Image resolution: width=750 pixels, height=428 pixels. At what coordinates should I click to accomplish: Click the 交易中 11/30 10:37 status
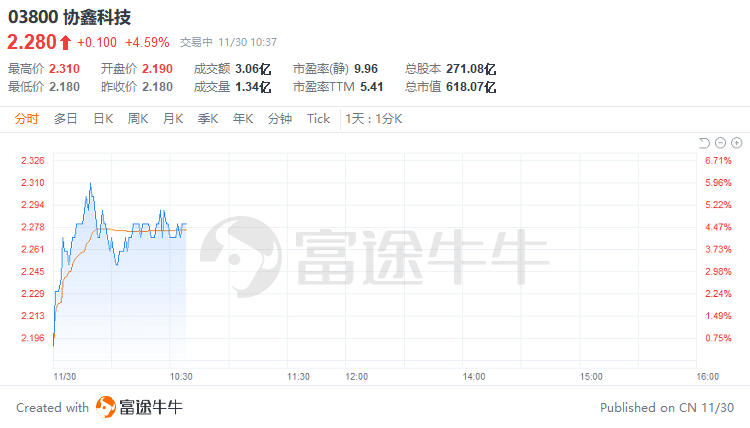[228, 43]
